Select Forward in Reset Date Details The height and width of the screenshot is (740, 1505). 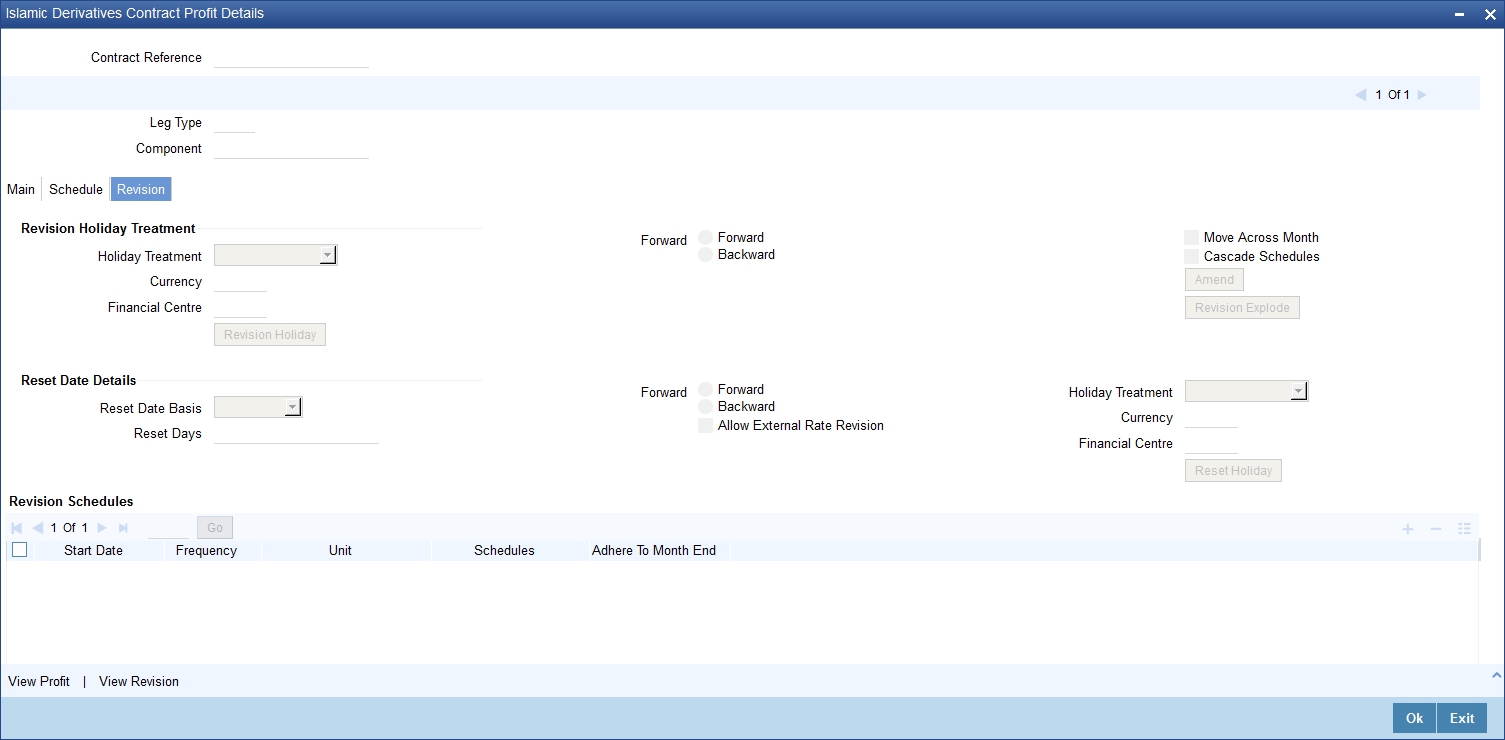pos(706,390)
